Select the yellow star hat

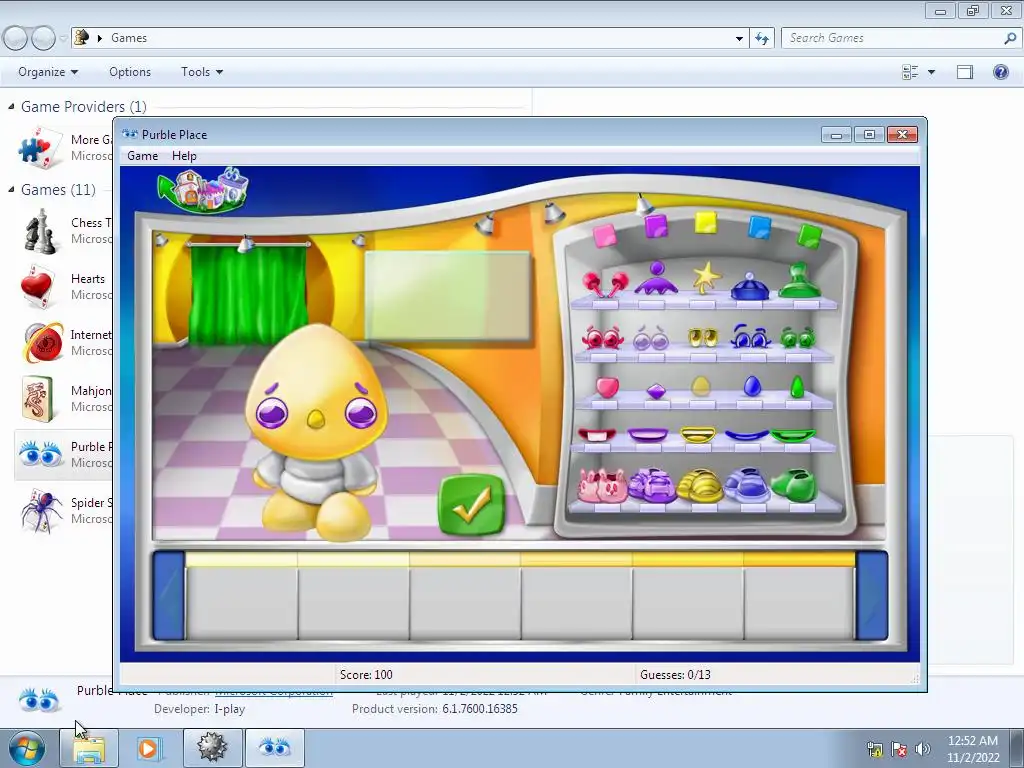(705, 278)
